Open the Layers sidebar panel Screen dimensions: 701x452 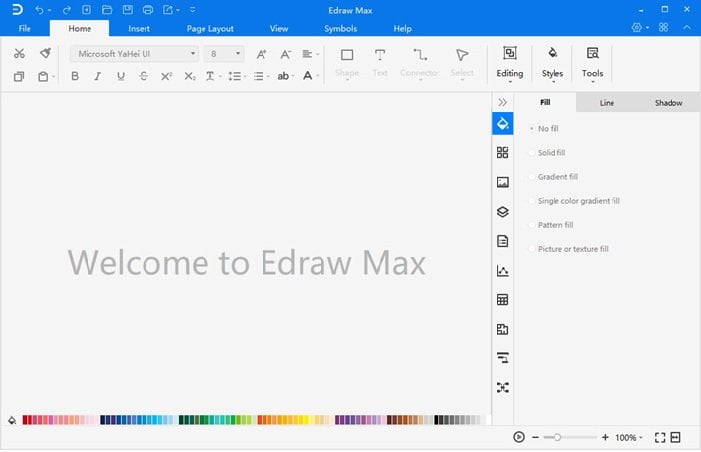coord(503,211)
